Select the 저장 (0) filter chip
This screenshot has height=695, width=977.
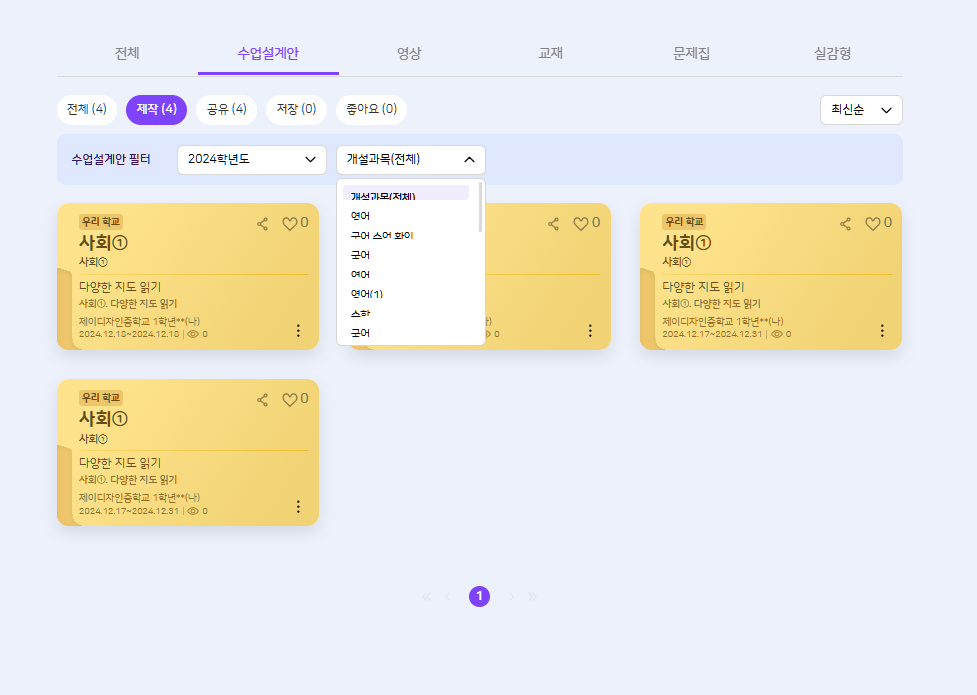(296, 109)
